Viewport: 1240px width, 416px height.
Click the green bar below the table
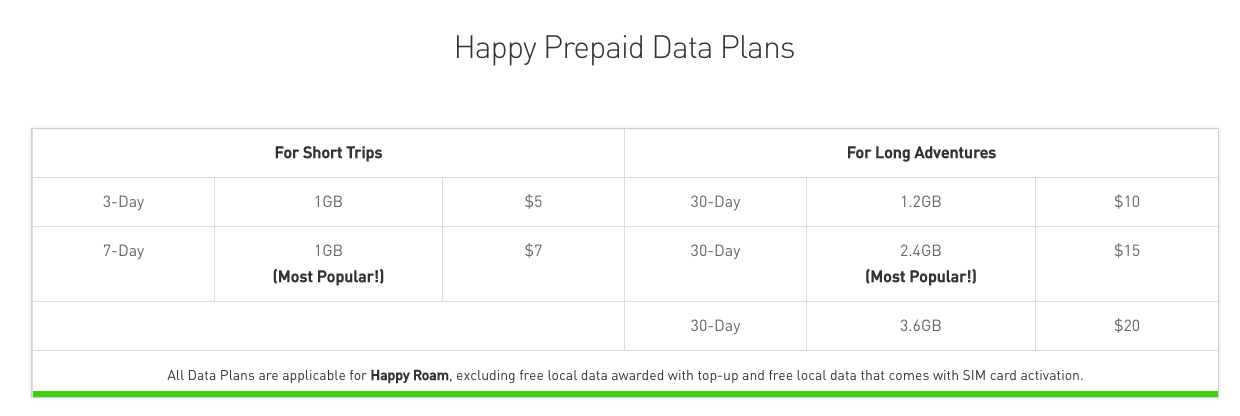[625, 394]
